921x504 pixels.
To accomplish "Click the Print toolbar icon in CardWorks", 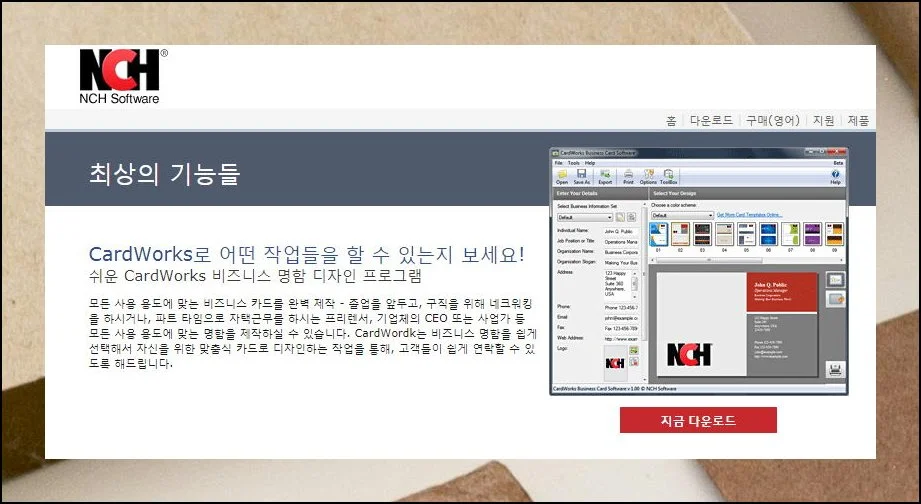I will click(x=628, y=177).
